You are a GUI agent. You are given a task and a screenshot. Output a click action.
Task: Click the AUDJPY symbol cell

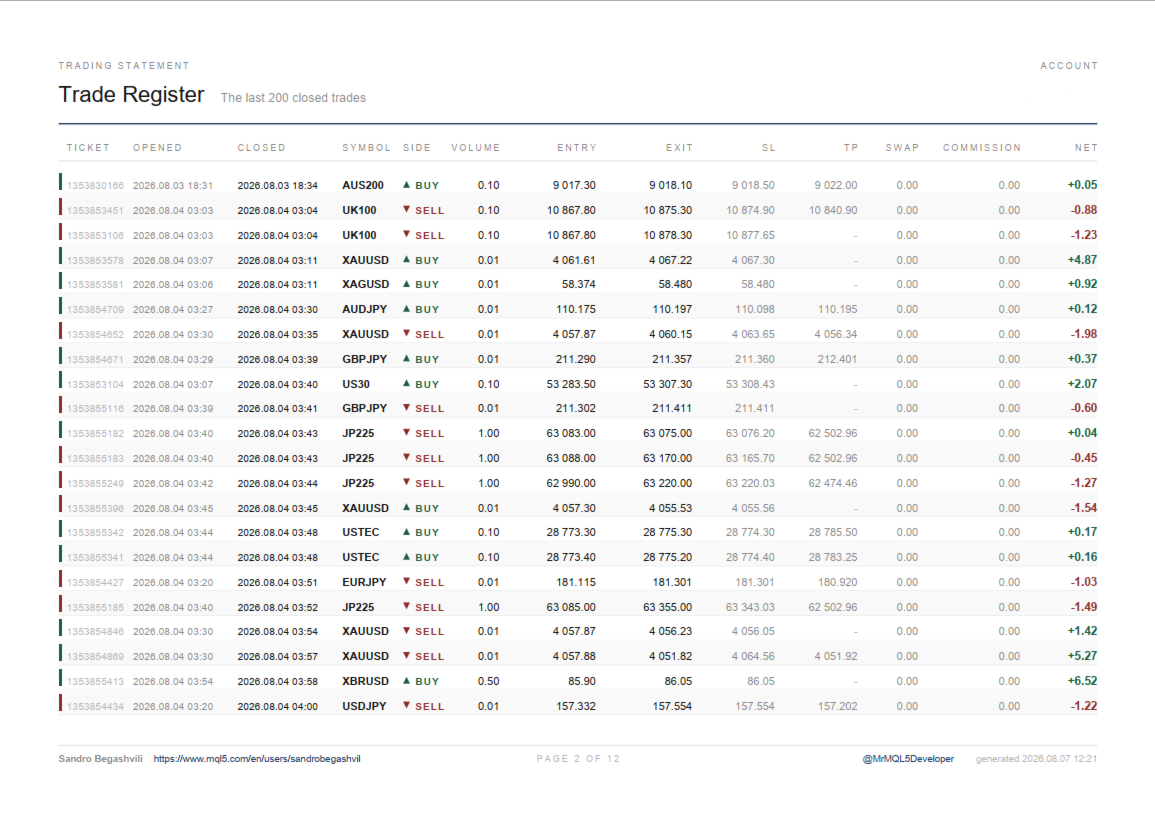365,309
